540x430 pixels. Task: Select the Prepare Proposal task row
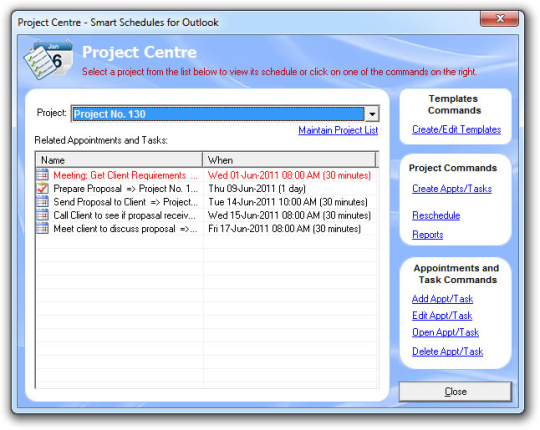[207, 189]
